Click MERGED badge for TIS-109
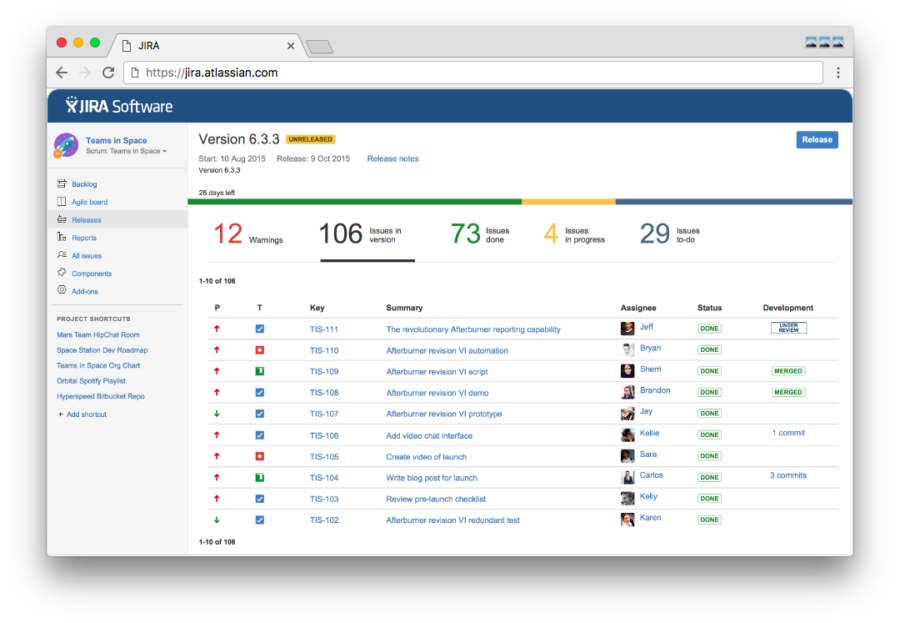 coord(788,371)
